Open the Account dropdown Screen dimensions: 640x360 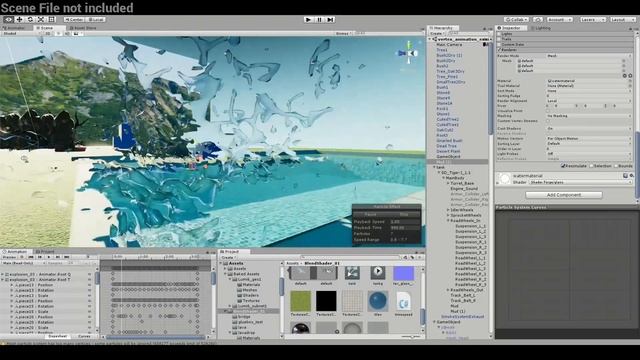pyautogui.click(x=559, y=19)
